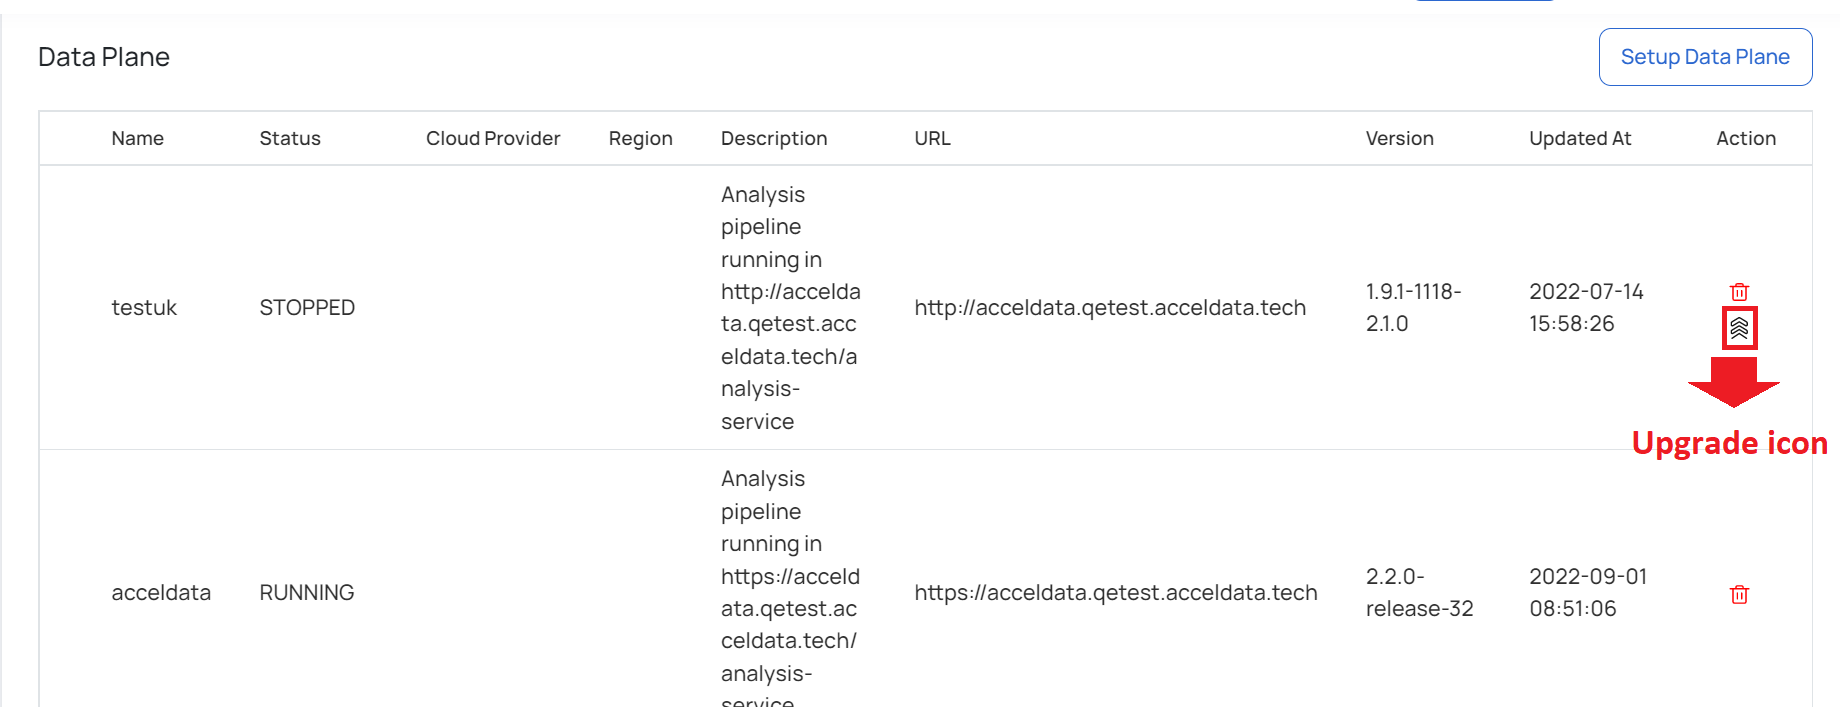Click the RUNNING status text
This screenshot has width=1840, height=707.
pos(307,593)
